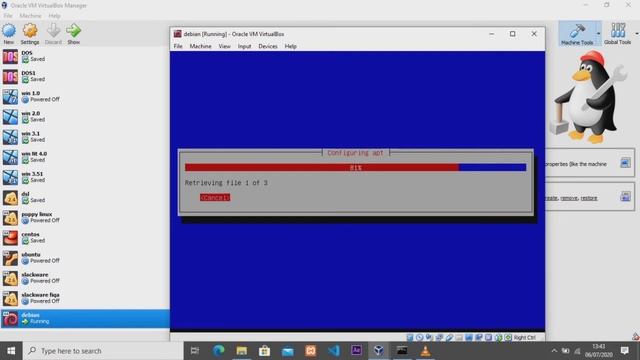Open the Windows Start menu
The height and width of the screenshot is (360, 640).
(x=11, y=351)
